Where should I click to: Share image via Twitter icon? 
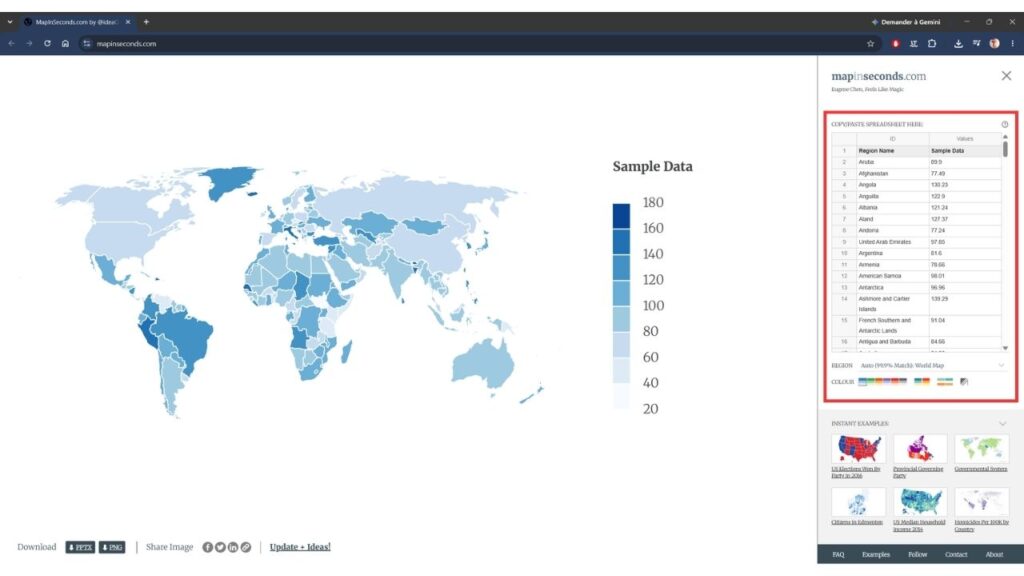click(x=220, y=547)
